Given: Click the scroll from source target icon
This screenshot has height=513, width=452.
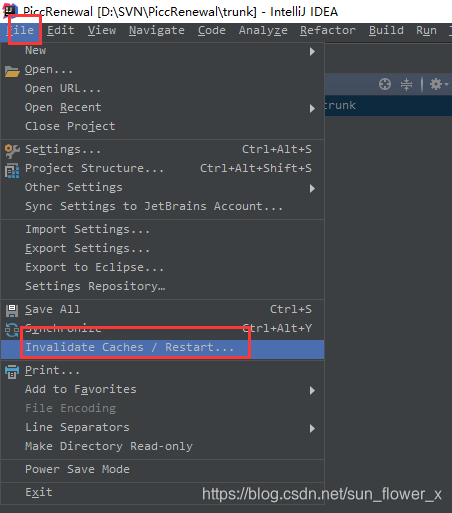Looking at the screenshot, I should 385,84.
